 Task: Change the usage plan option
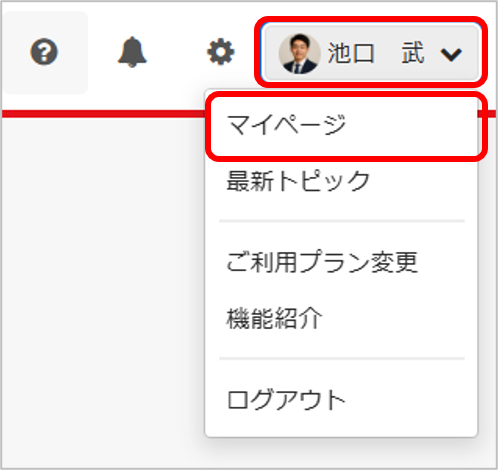coord(322,262)
